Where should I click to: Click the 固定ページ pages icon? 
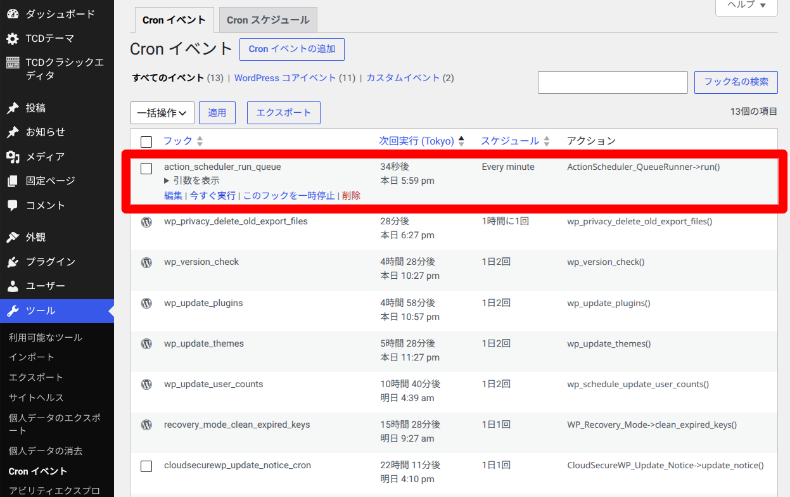(13, 181)
